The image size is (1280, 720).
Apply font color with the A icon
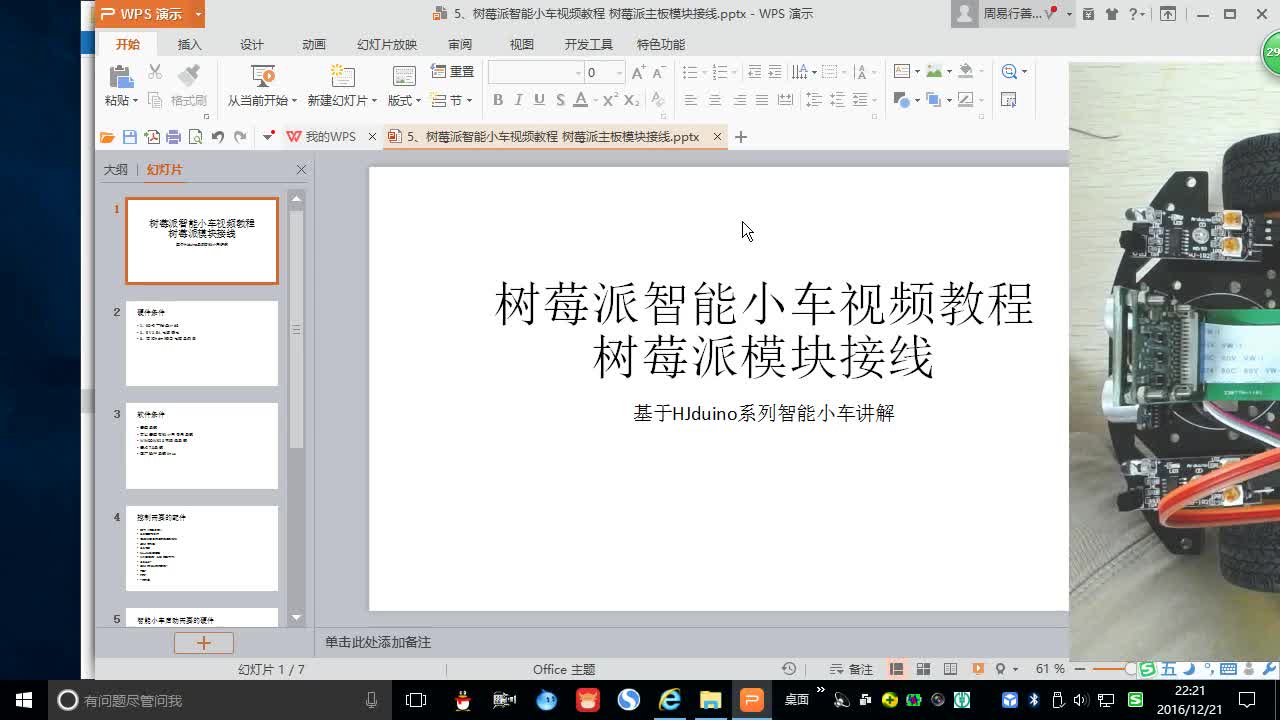tap(580, 100)
